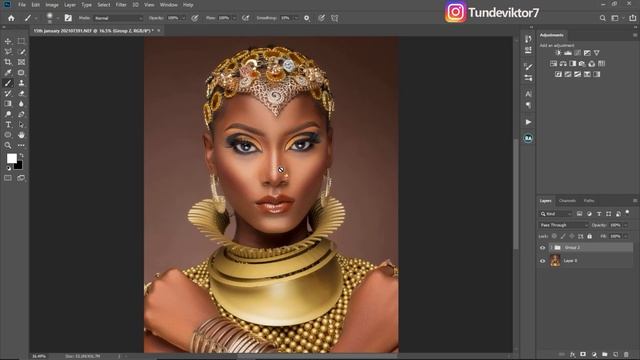The height and width of the screenshot is (360, 640).
Task: Open the Window menu
Action: 169,5
